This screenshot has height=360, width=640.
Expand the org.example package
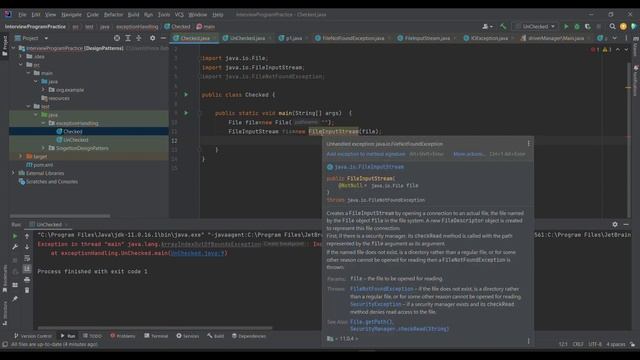[43, 89]
